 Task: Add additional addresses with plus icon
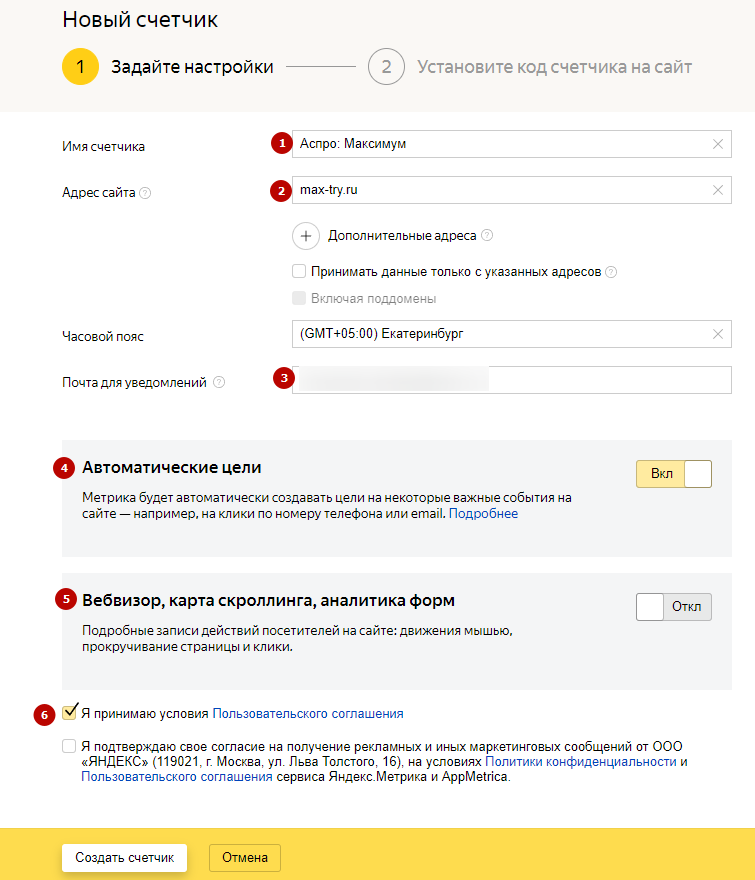tap(306, 236)
